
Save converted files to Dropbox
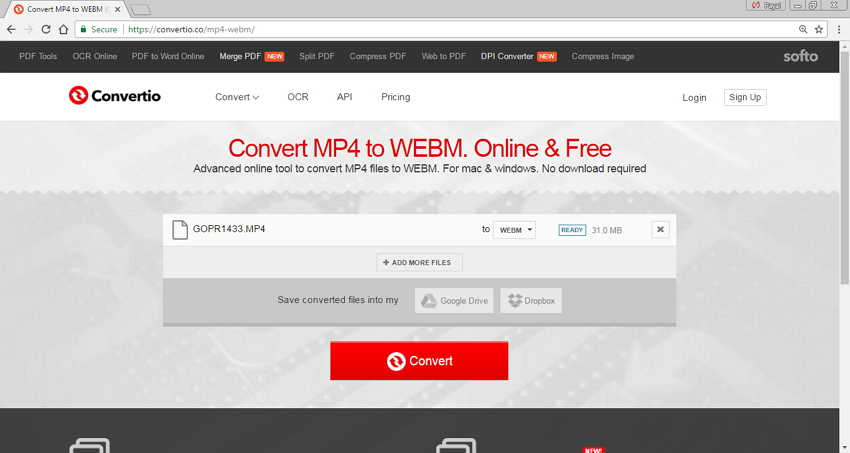pos(531,301)
